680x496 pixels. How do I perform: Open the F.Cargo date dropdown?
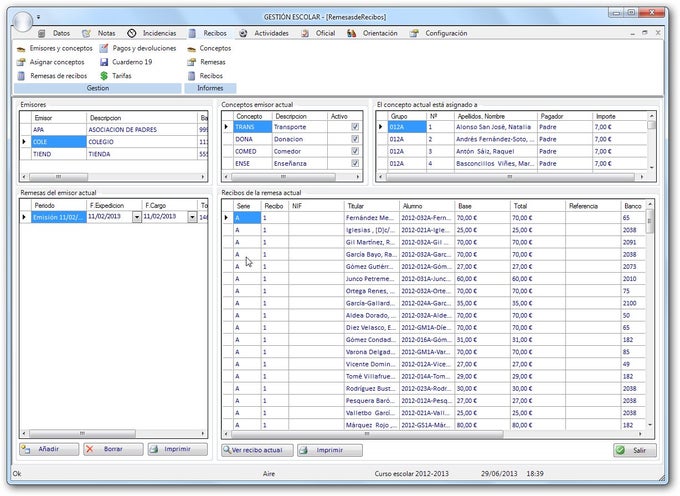click(192, 217)
